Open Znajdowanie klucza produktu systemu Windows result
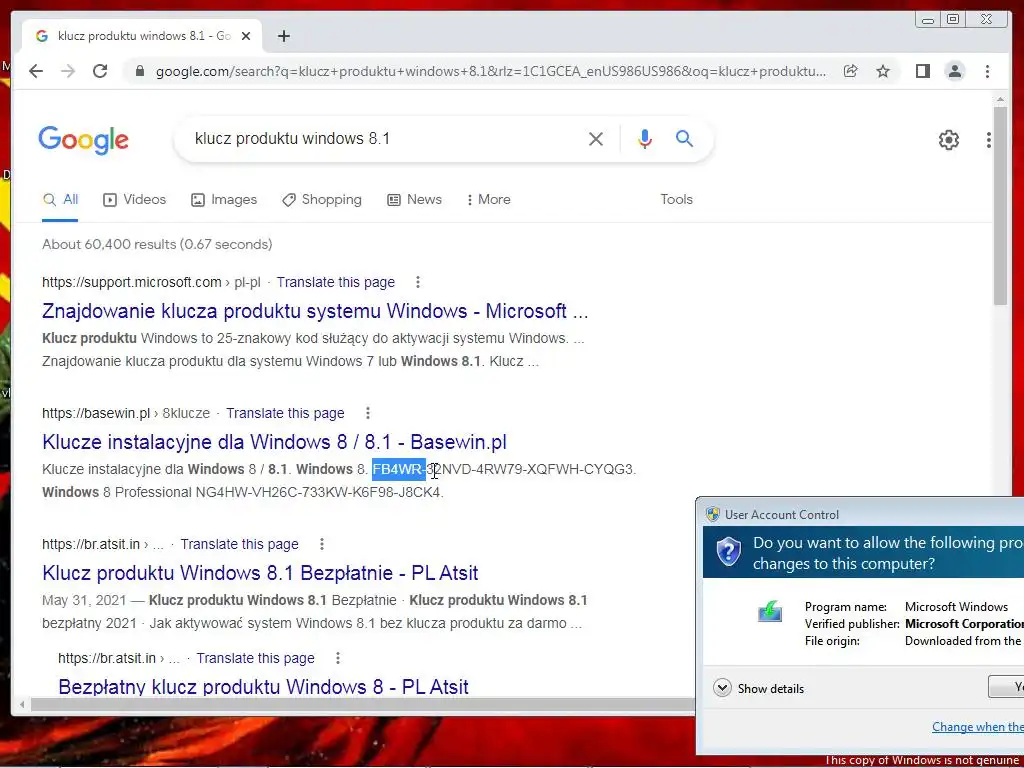 315,311
